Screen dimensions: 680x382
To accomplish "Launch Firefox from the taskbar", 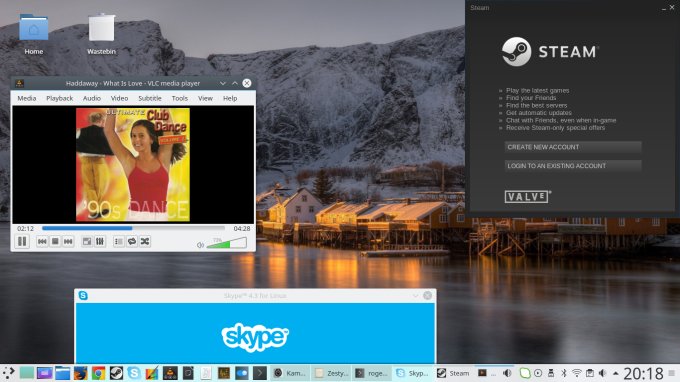I will (80, 373).
